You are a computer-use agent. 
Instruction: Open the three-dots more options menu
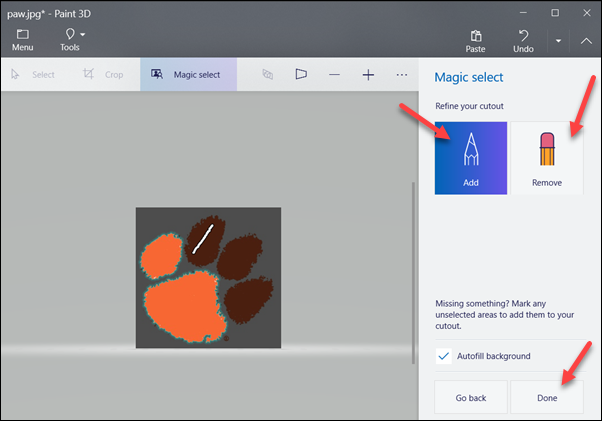pos(402,75)
